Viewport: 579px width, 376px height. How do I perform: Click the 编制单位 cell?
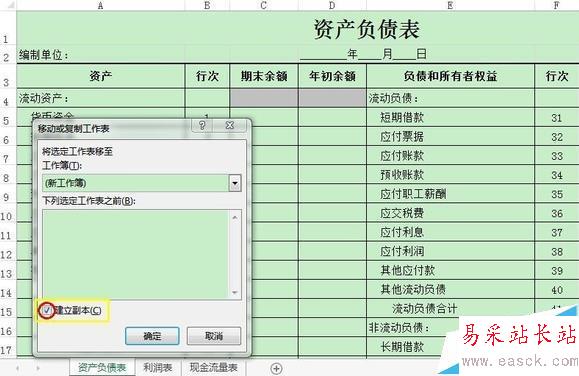tap(100, 55)
